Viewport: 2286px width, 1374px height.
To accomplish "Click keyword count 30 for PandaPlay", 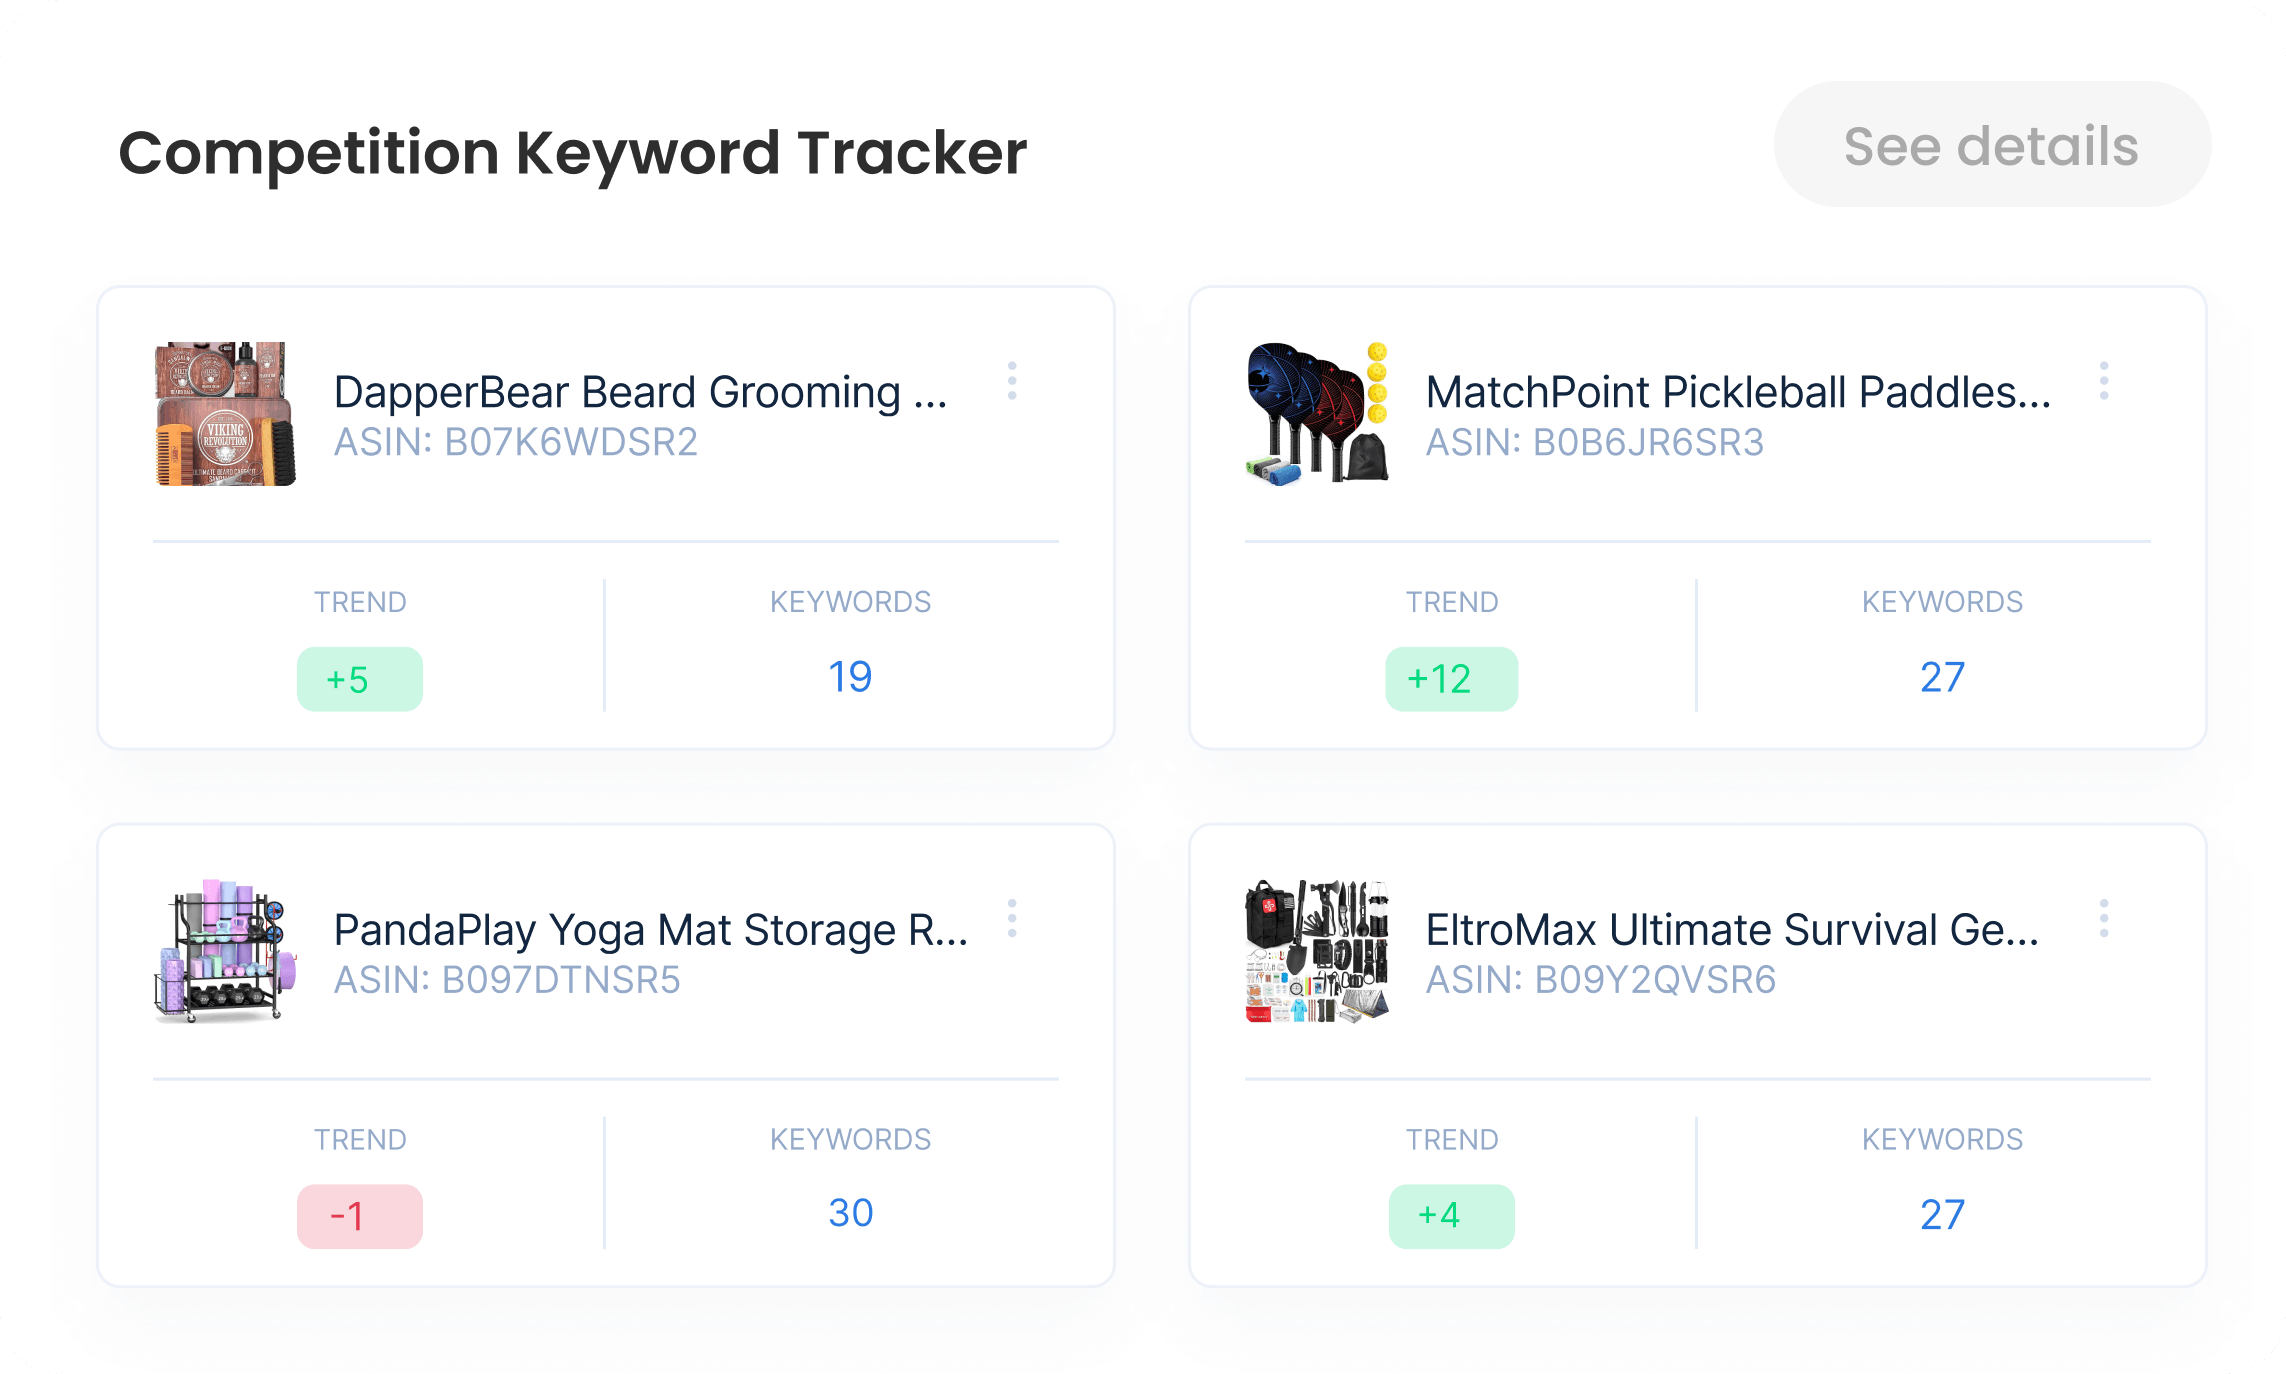I will (850, 1213).
